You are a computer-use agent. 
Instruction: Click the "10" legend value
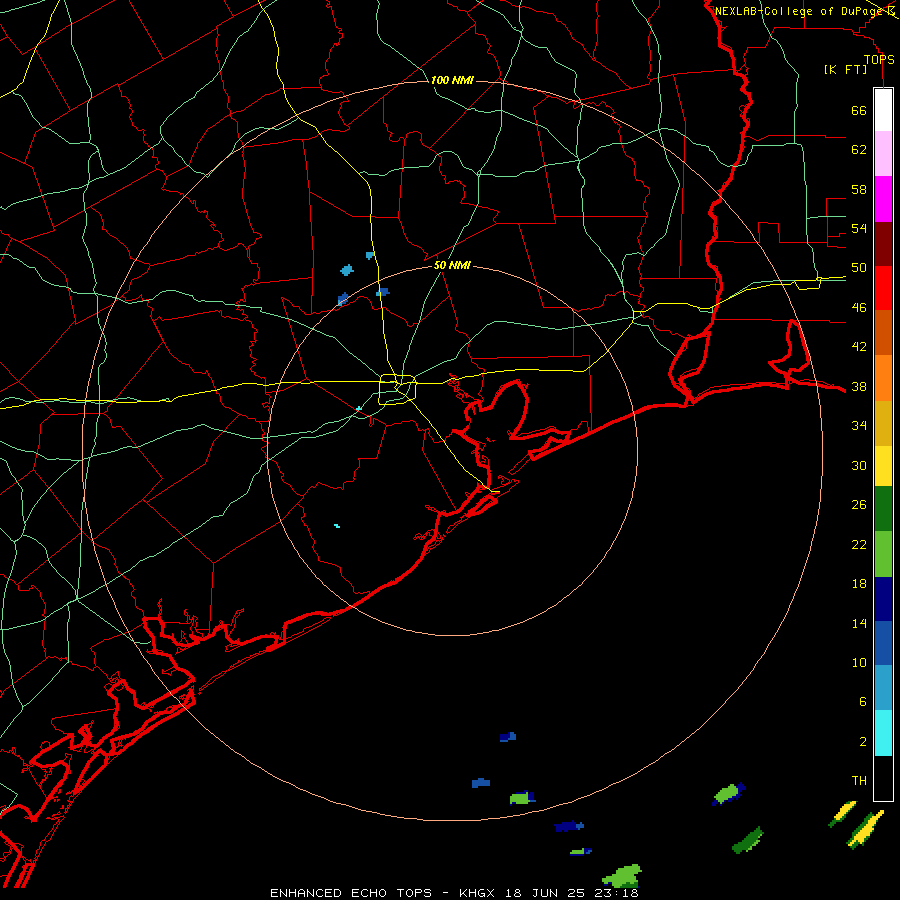[x=859, y=663]
